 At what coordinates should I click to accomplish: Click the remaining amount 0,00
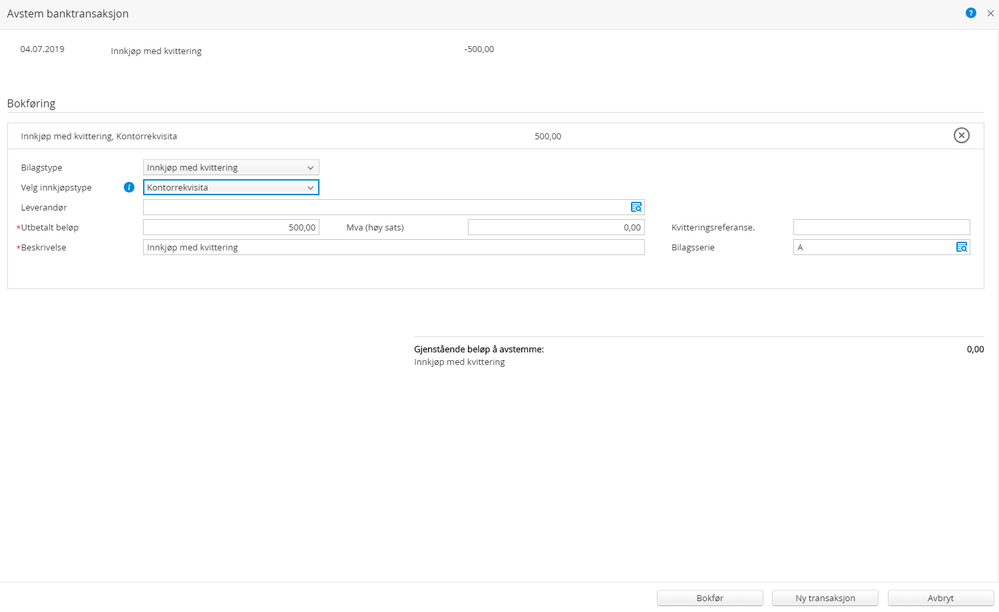click(x=975, y=349)
